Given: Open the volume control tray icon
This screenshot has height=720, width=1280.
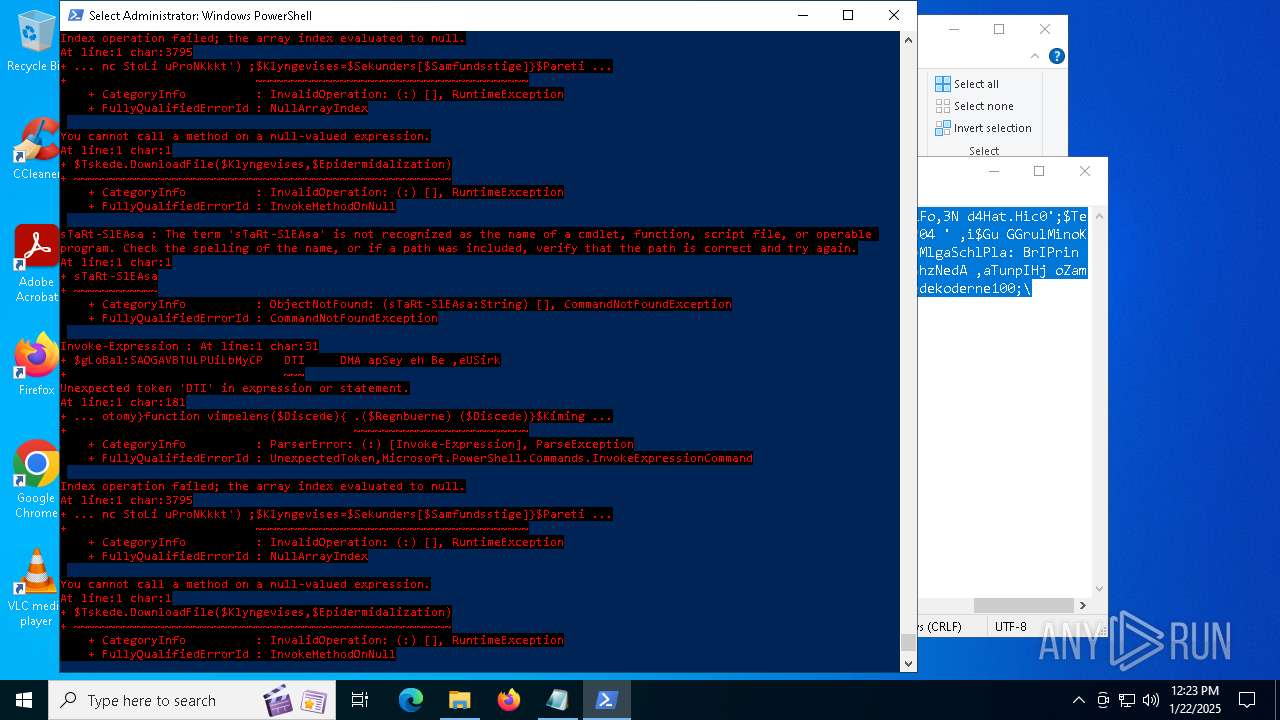Looking at the screenshot, I should 1151,700.
